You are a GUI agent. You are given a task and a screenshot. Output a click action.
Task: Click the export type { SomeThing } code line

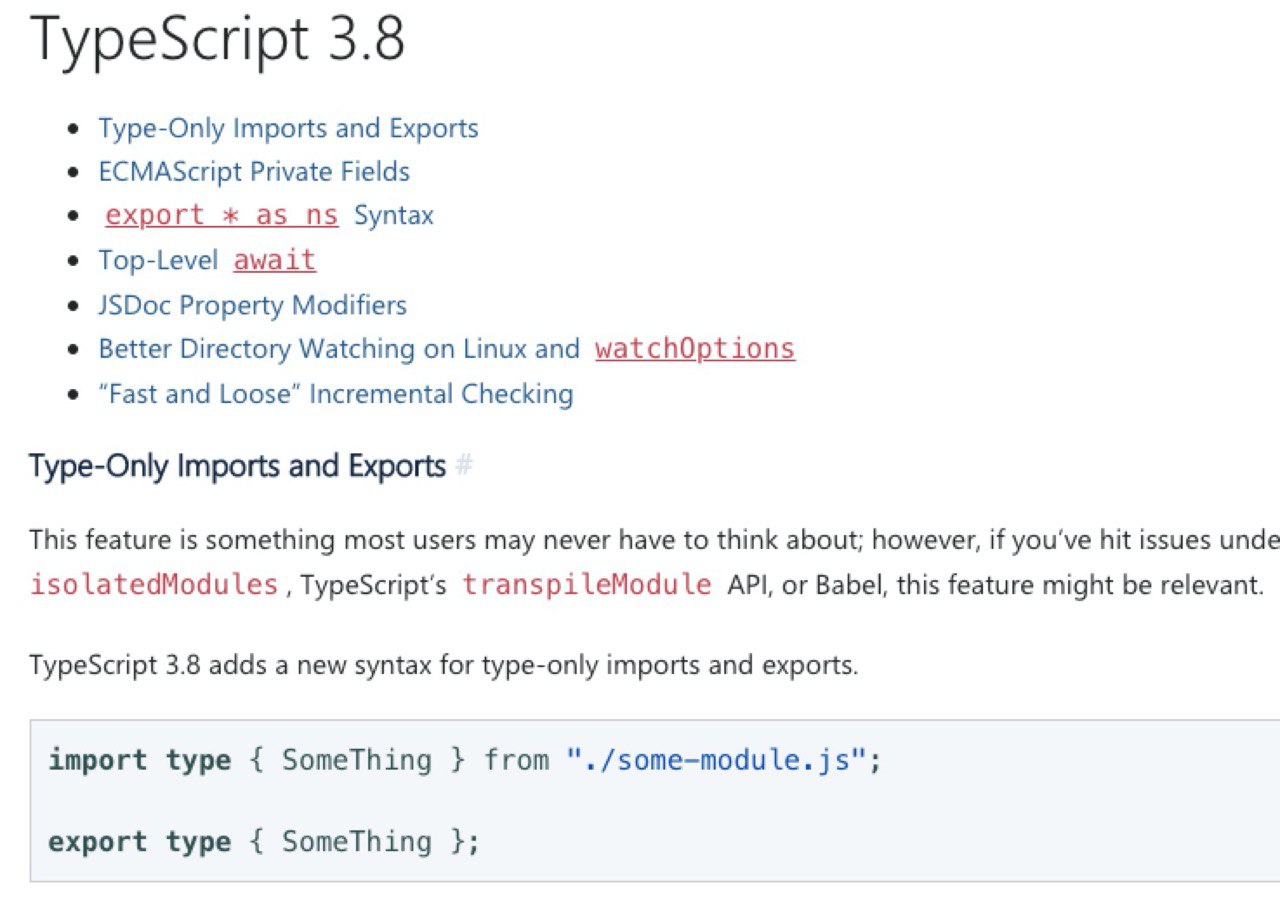click(264, 842)
